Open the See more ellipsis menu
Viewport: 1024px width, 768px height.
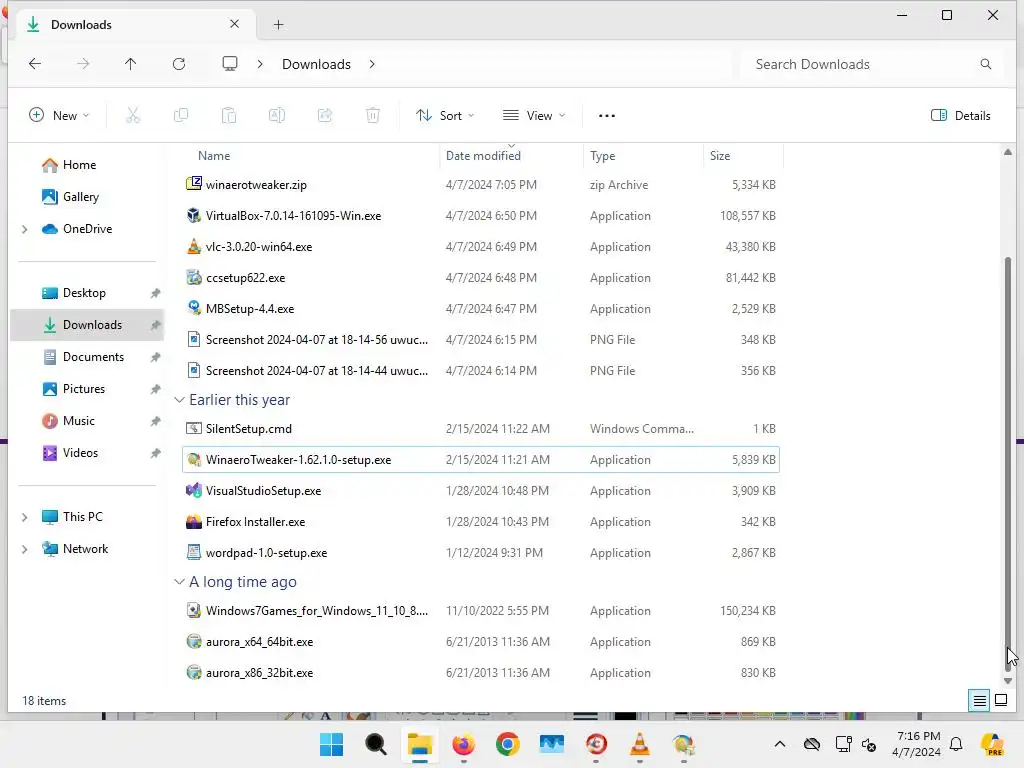[x=607, y=116]
